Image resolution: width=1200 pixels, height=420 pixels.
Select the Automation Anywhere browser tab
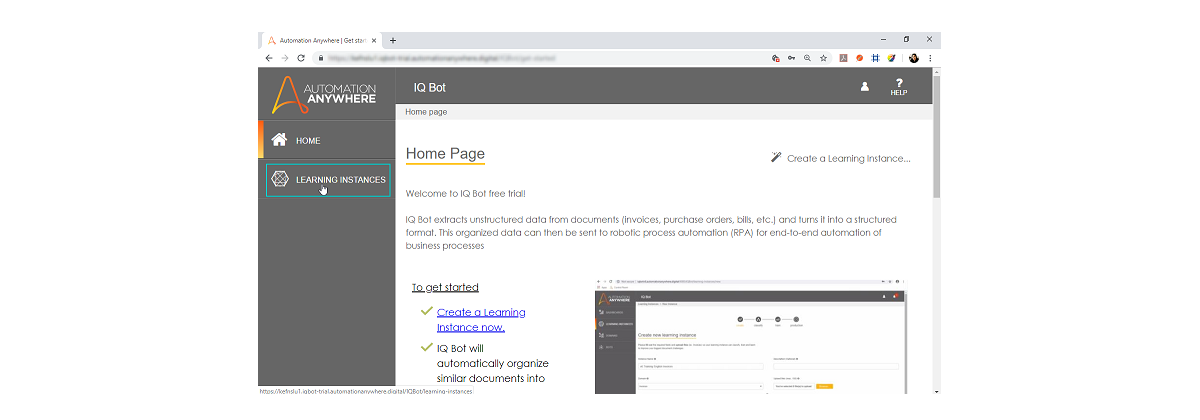click(x=321, y=40)
